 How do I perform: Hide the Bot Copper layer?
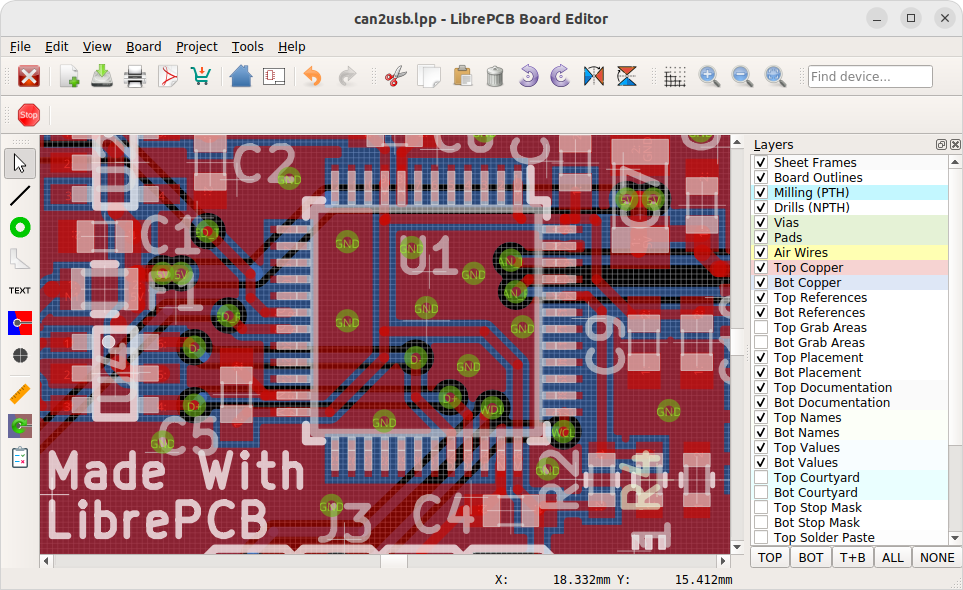(x=761, y=282)
